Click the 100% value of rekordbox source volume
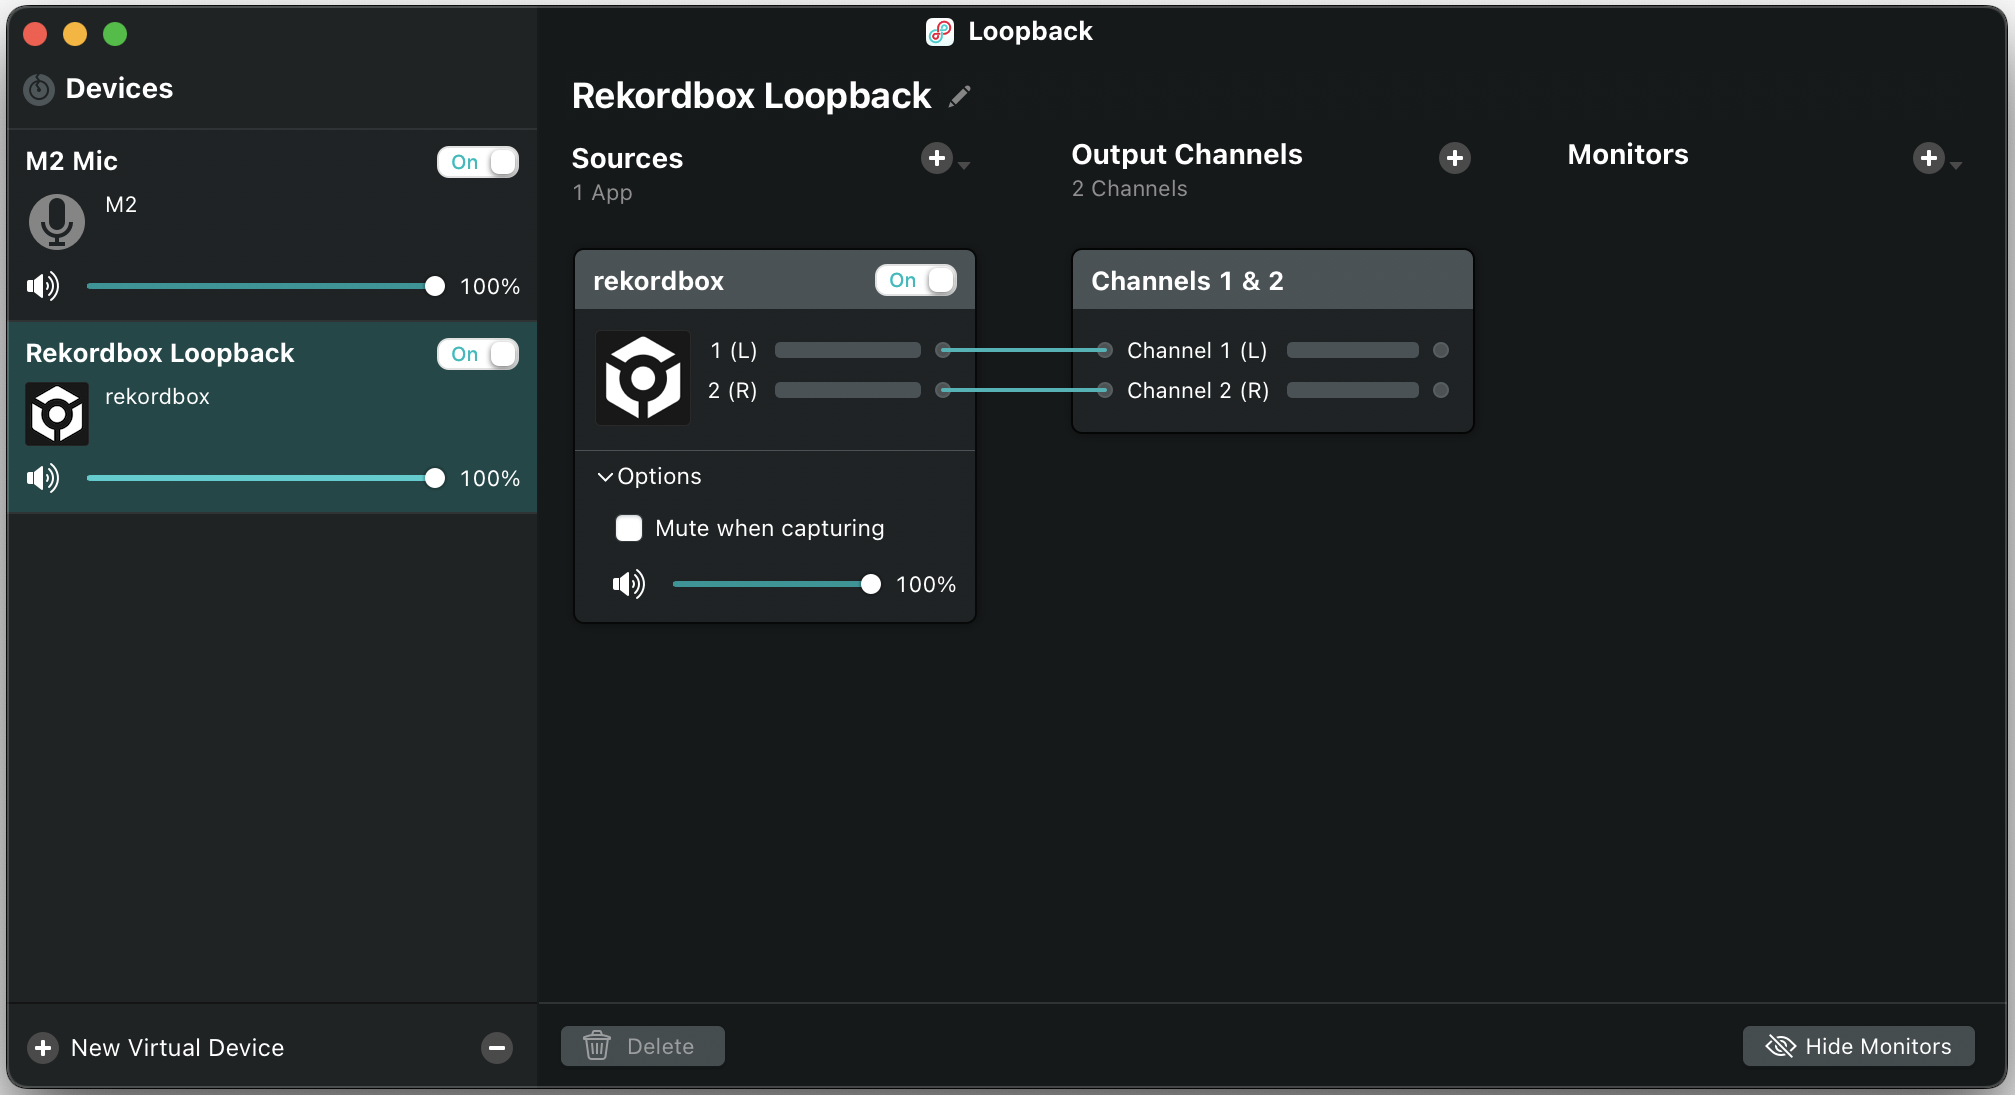The height and width of the screenshot is (1095, 2015). [x=926, y=585]
